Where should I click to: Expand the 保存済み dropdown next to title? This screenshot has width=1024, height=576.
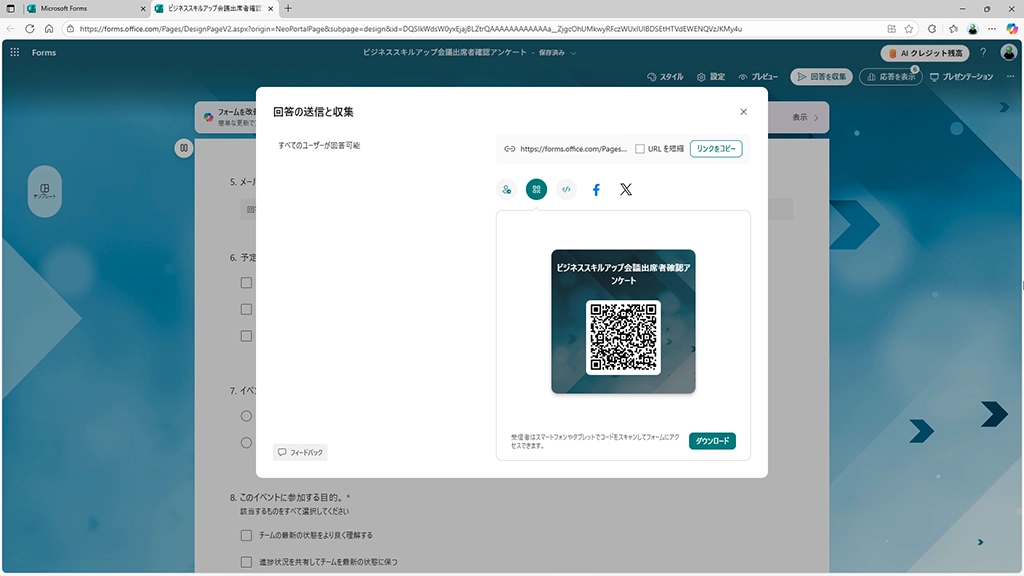tap(573, 52)
